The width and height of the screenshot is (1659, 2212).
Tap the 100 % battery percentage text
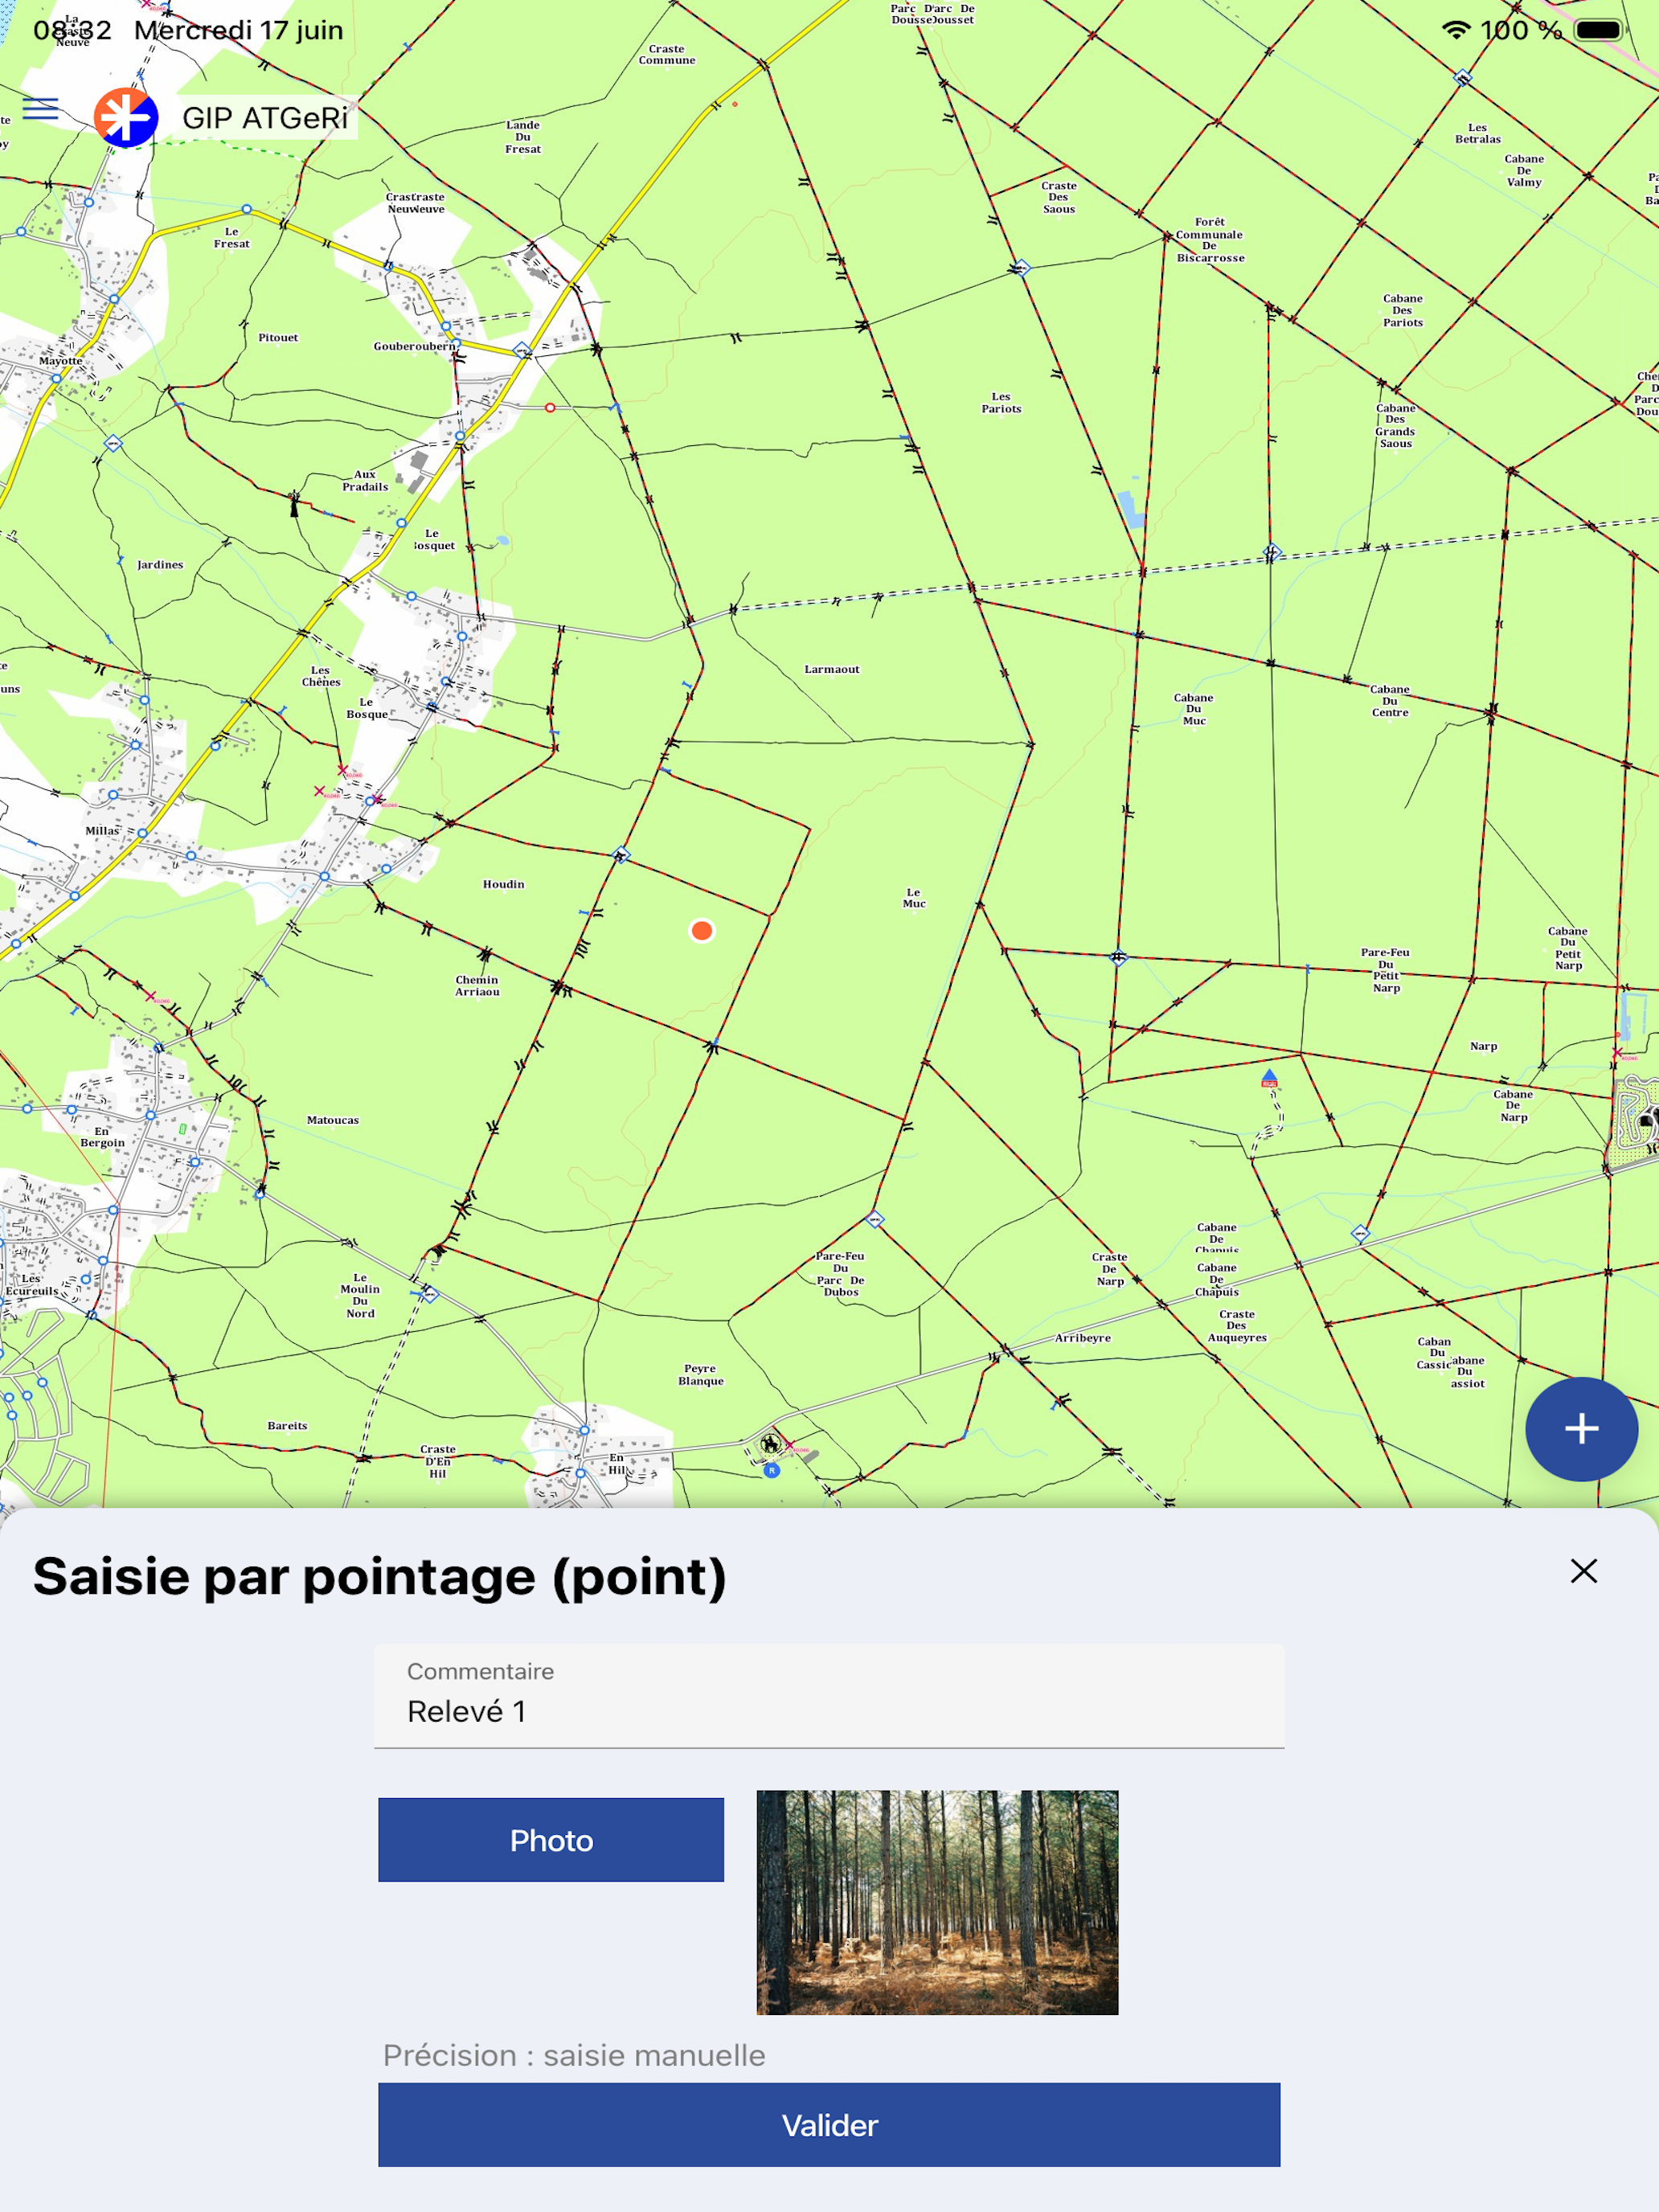(1521, 30)
